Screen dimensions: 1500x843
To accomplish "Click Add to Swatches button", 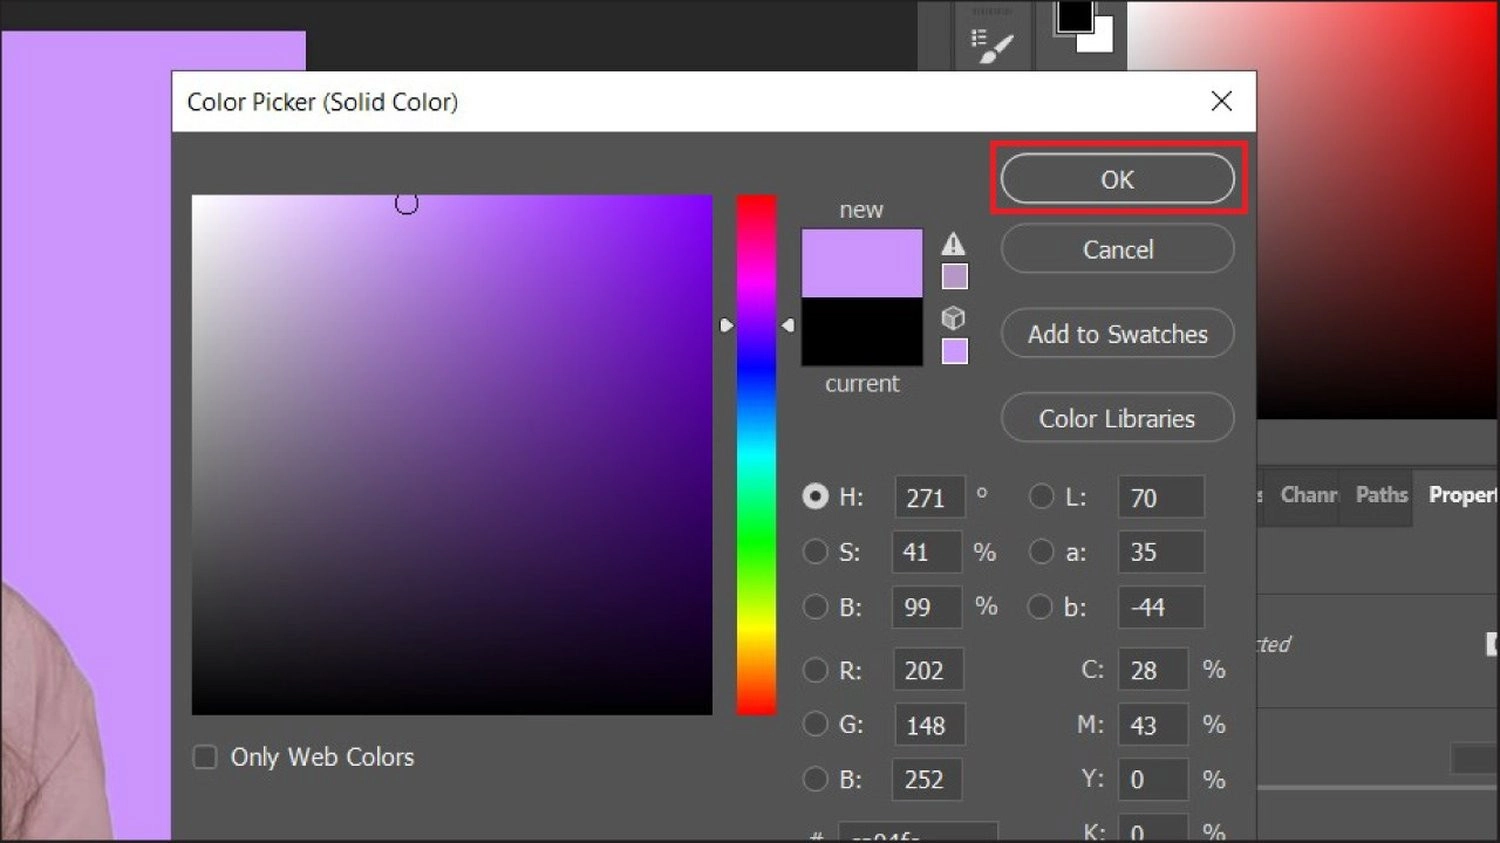I will tap(1117, 334).
